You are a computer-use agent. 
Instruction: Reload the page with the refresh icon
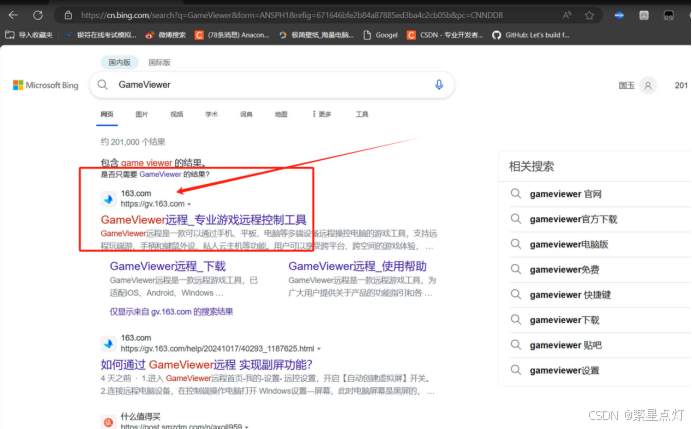(38, 15)
